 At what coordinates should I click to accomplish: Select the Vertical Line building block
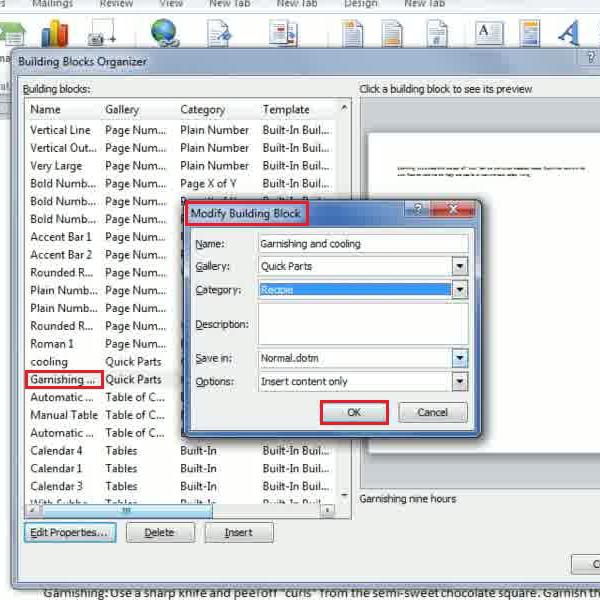pyautogui.click(x=181, y=130)
